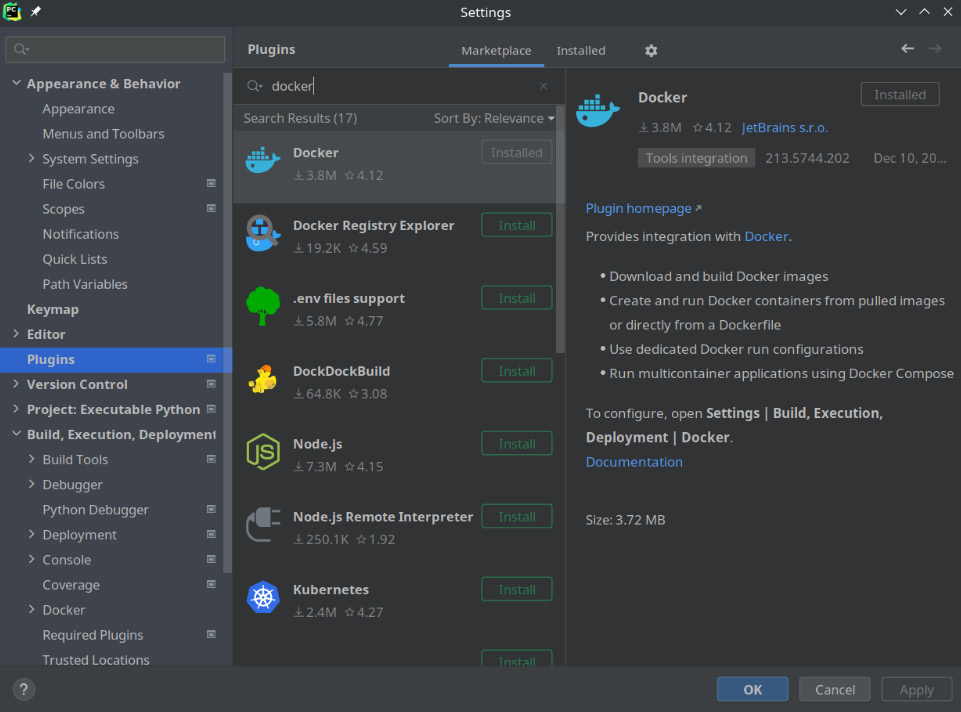The width and height of the screenshot is (961, 712).
Task: Open the Documentation link
Action: 634,462
